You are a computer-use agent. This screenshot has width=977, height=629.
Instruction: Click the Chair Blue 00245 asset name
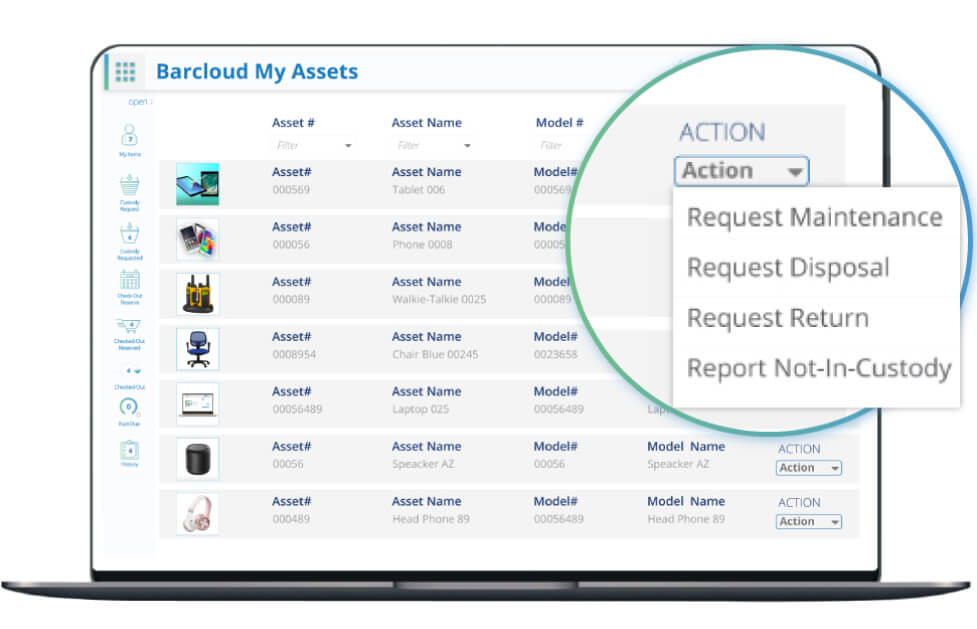pyautogui.click(x=435, y=354)
